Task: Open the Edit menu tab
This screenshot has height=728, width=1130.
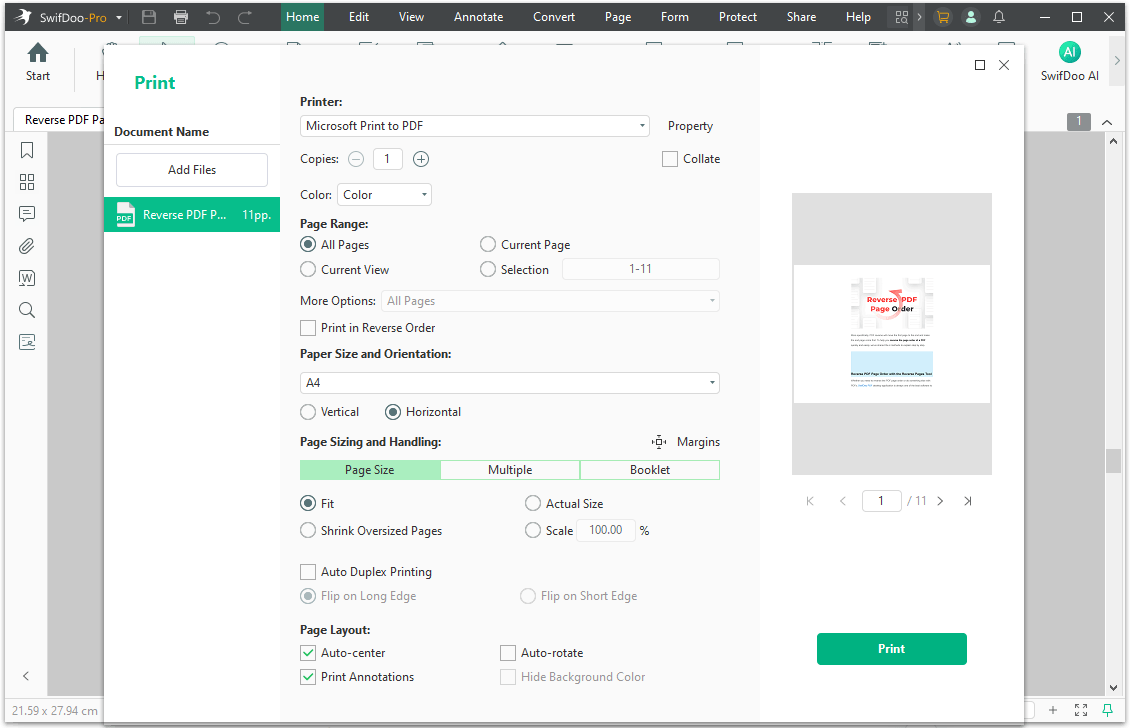Action: [x=359, y=17]
